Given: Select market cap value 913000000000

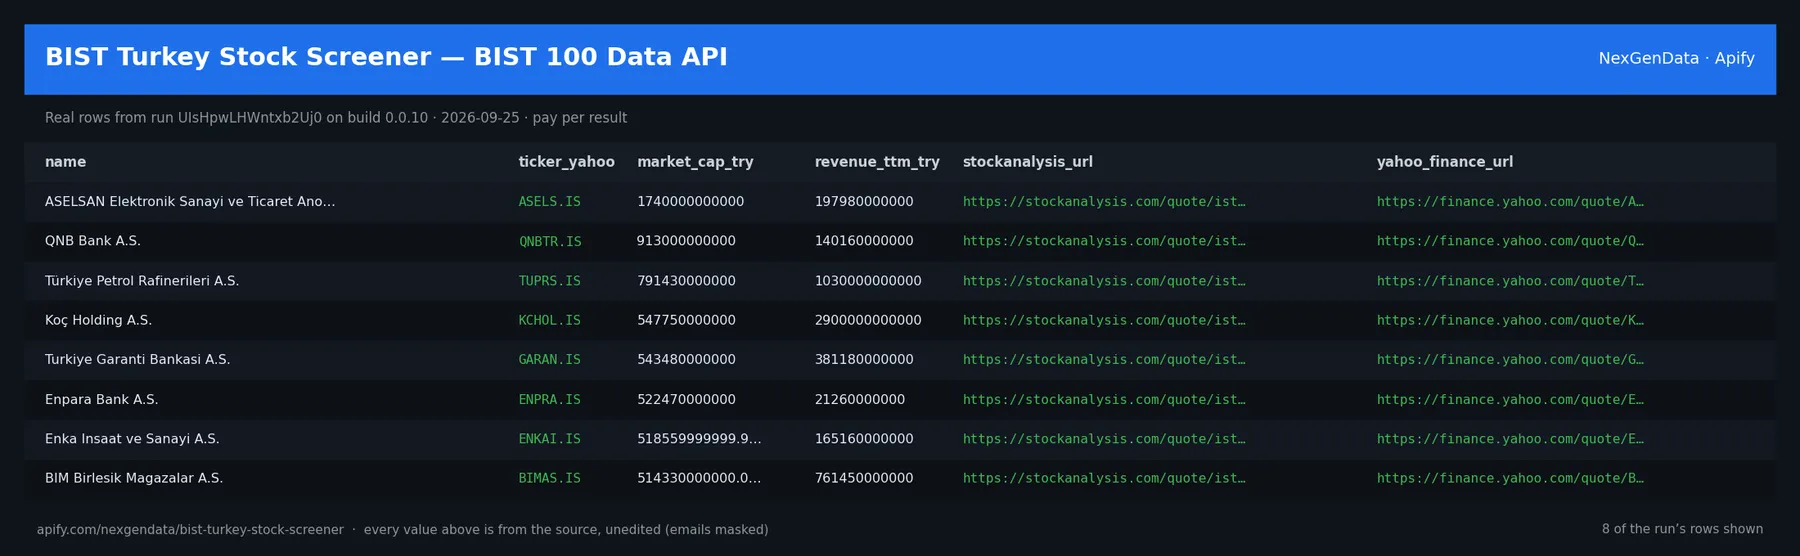Looking at the screenshot, I should coord(686,241).
